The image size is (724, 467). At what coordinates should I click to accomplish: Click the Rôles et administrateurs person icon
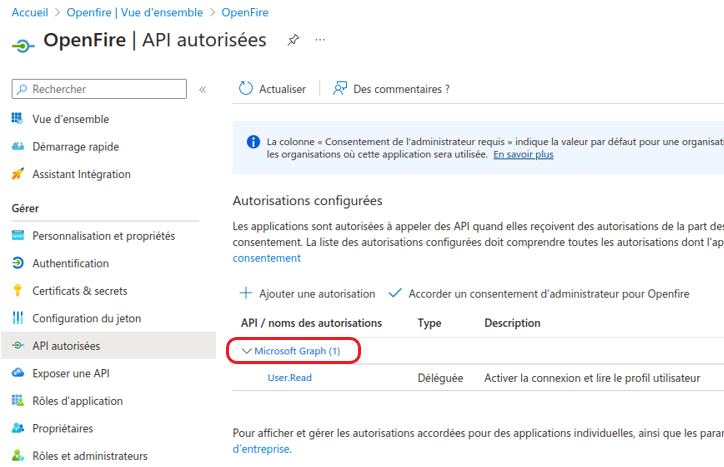tap(18, 455)
